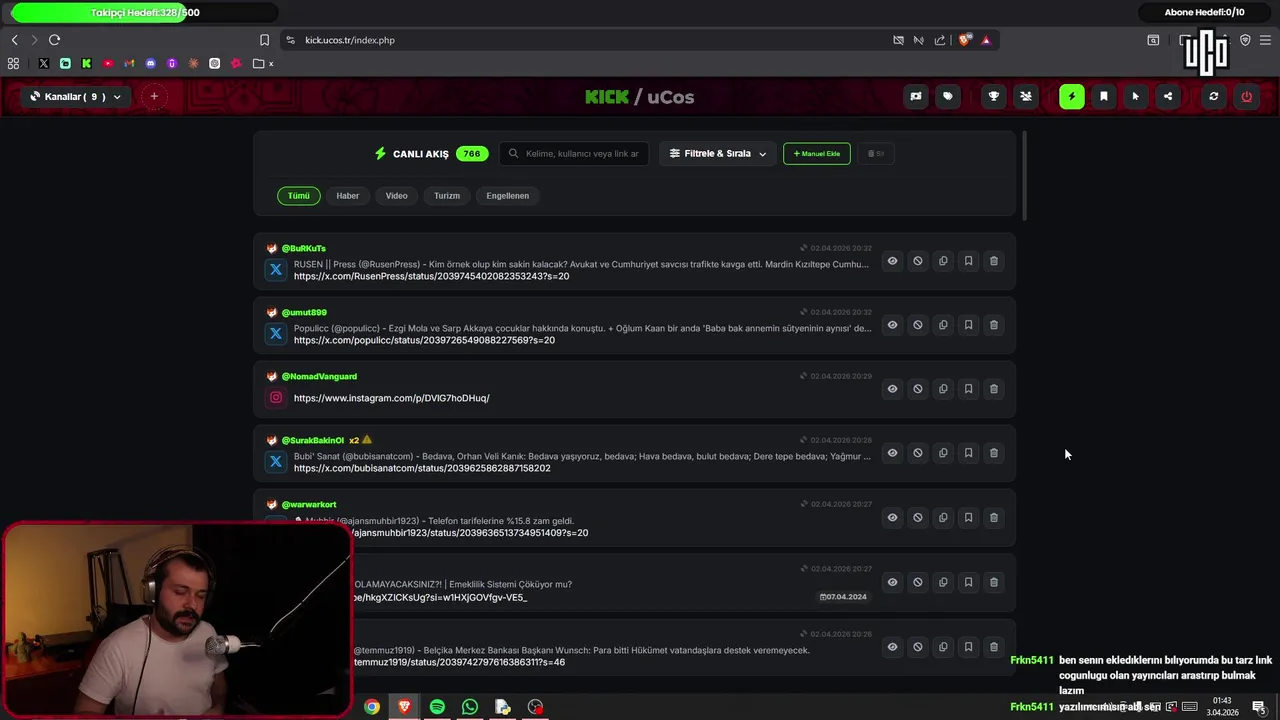Click the feed panel vertical scrollbar
This screenshot has height=720, width=1280.
[1024, 176]
